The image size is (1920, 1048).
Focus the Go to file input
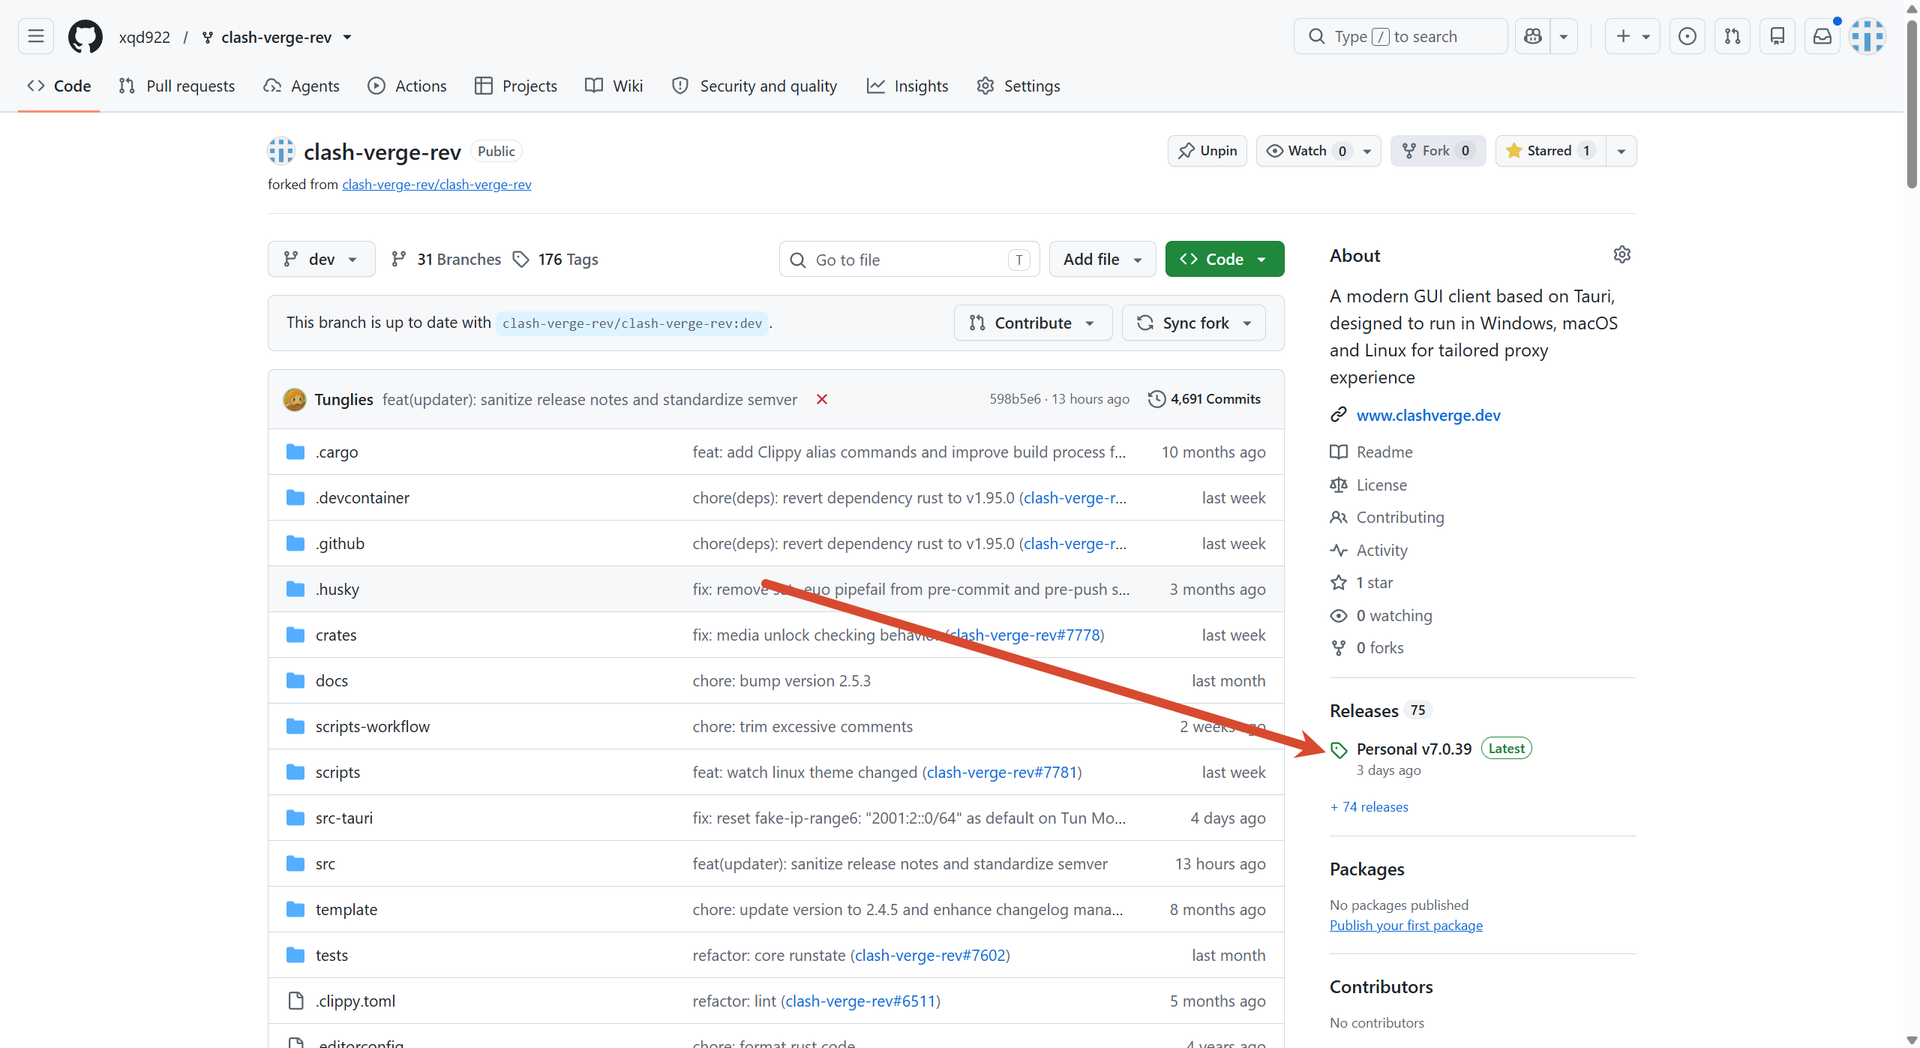pyautogui.click(x=909, y=259)
